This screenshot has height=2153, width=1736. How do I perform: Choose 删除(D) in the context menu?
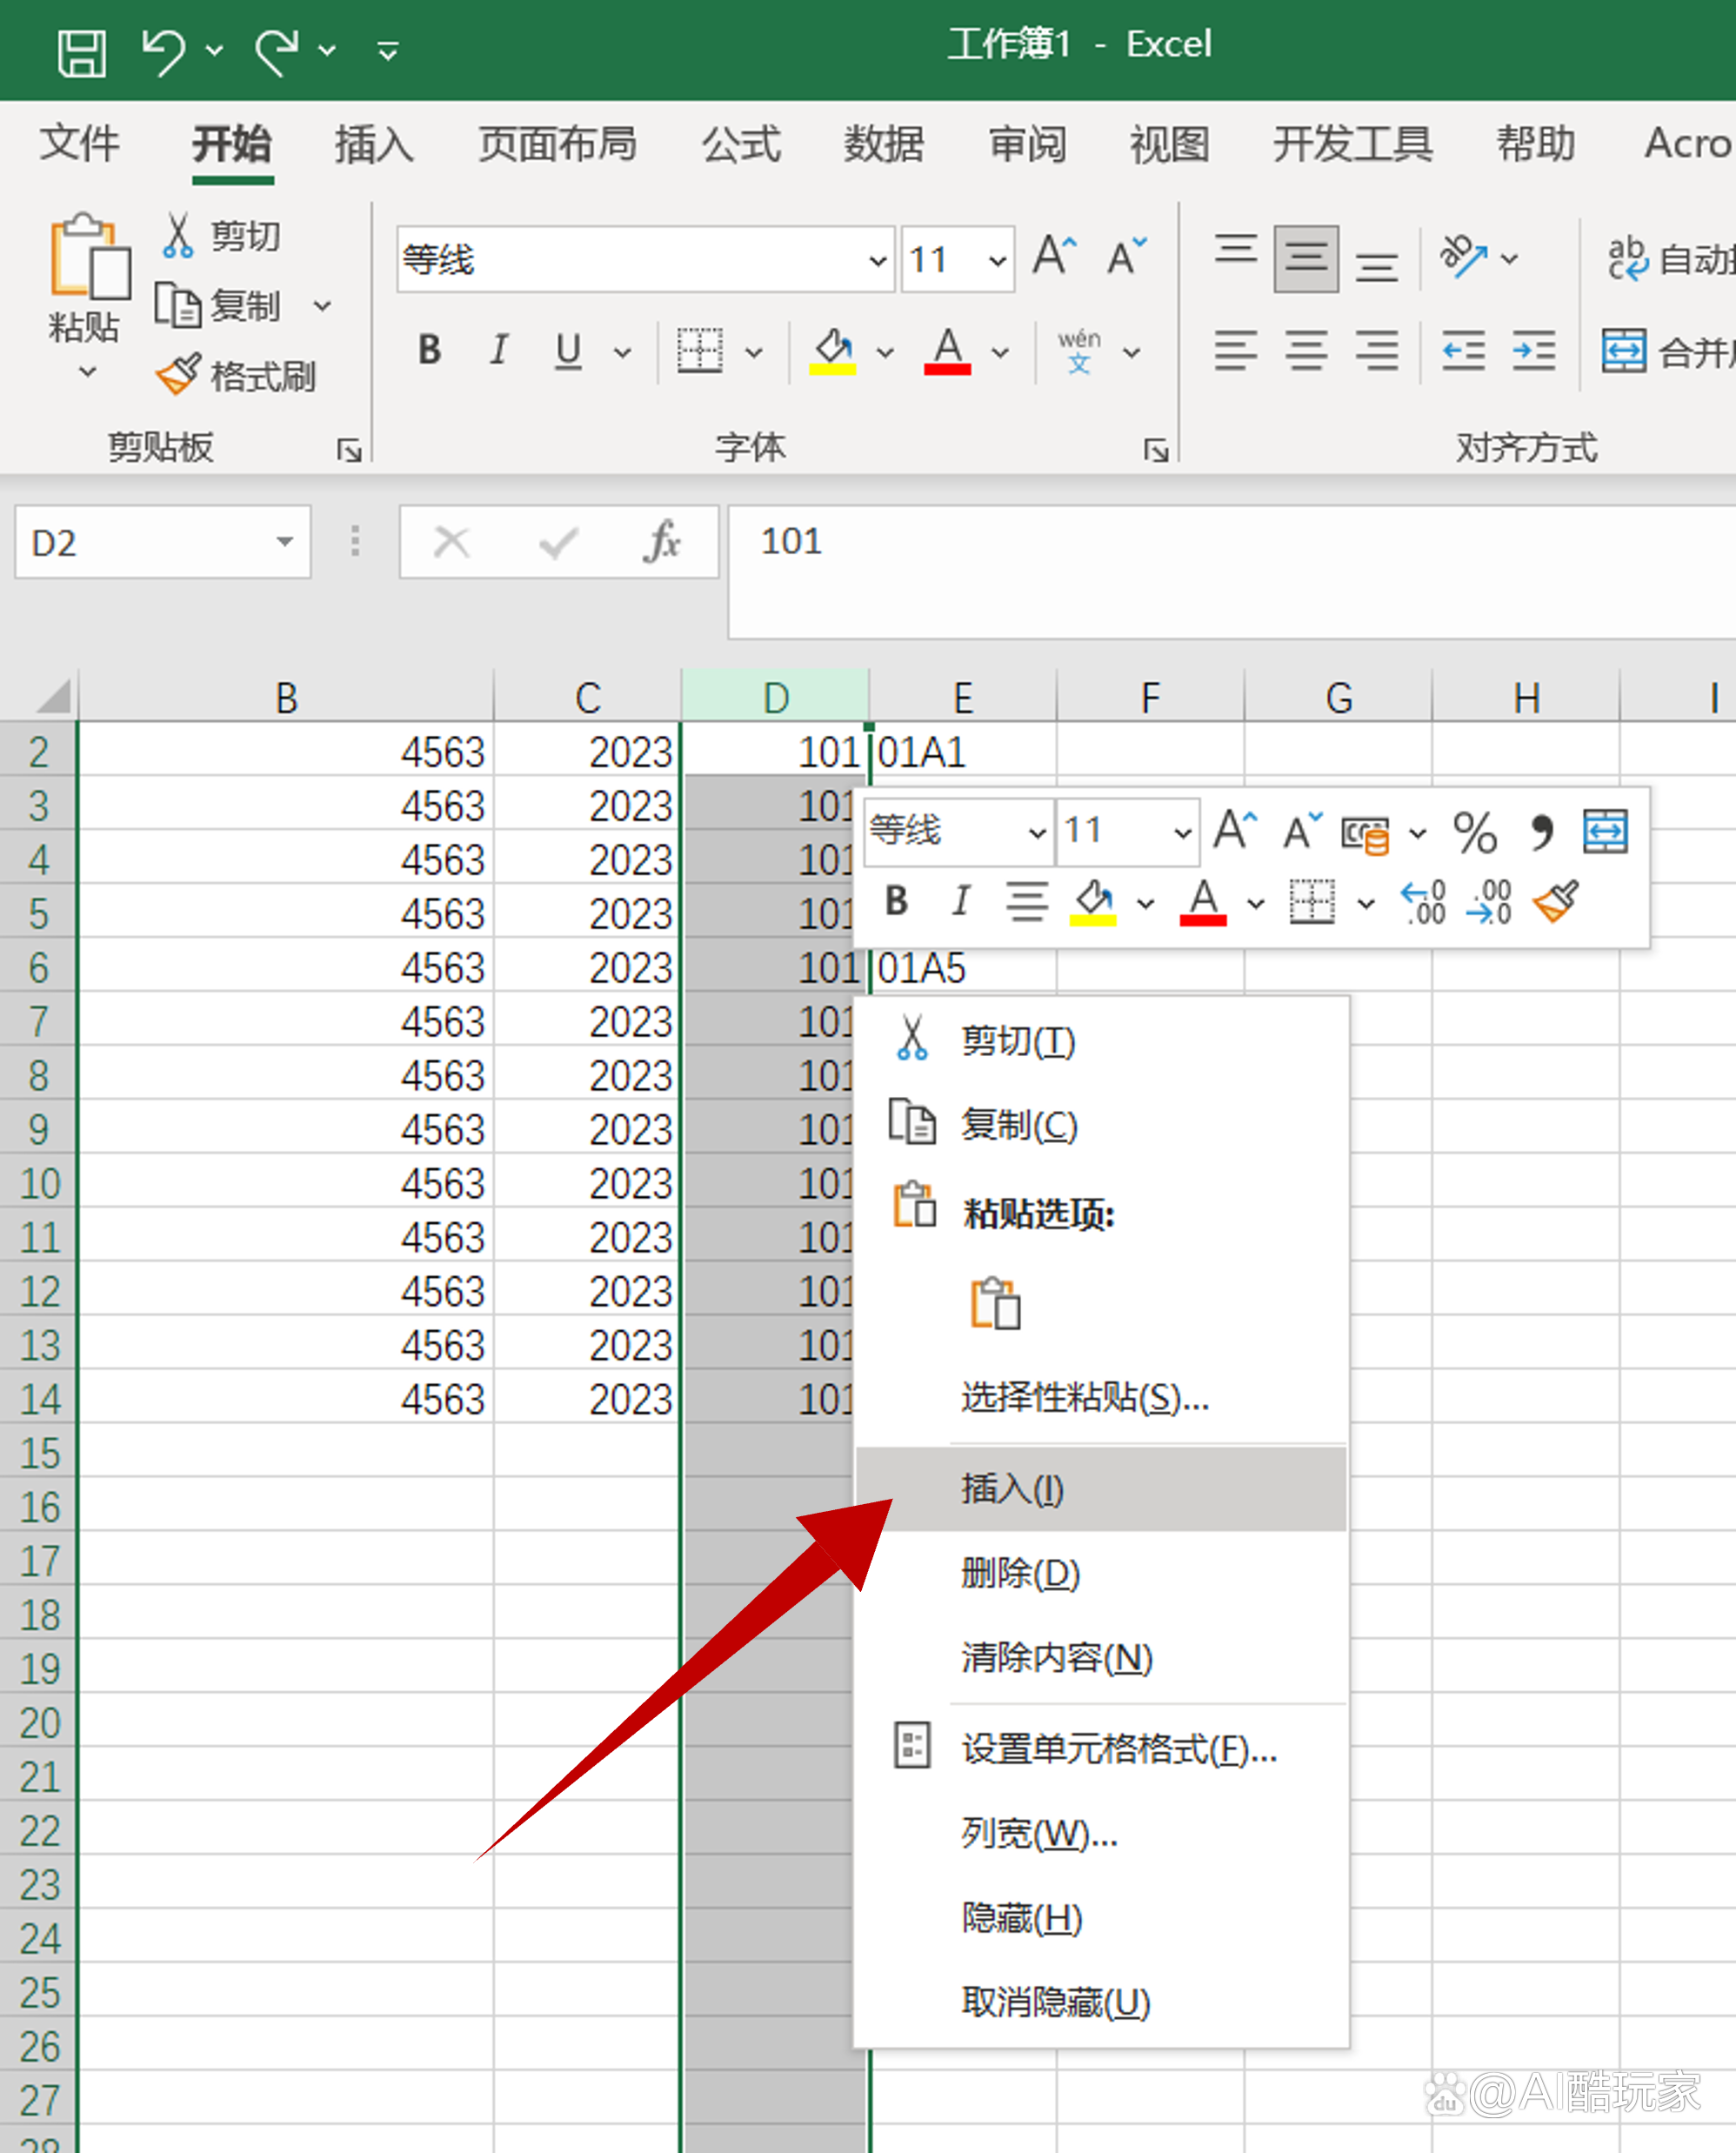pos(1101,1573)
